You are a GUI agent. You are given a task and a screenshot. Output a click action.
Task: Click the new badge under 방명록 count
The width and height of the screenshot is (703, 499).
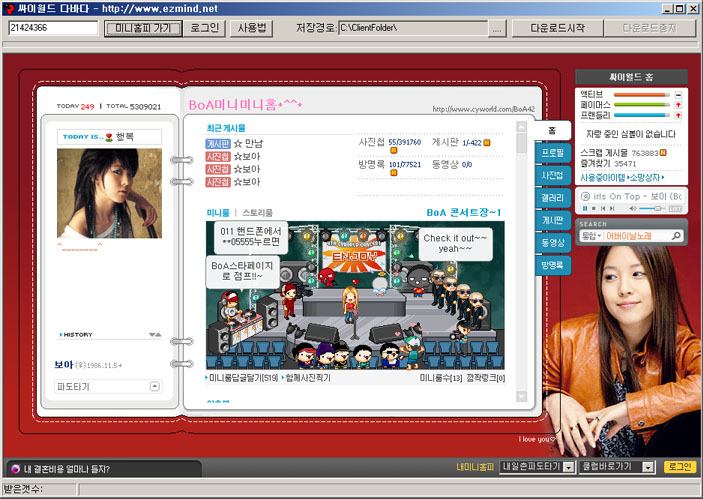393,173
